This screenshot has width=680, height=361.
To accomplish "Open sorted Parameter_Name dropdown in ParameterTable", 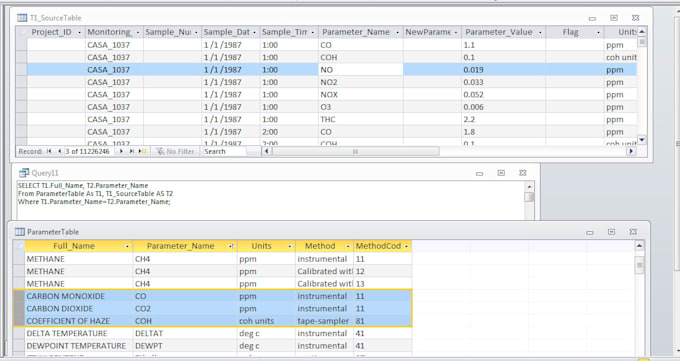I will tap(231, 246).
